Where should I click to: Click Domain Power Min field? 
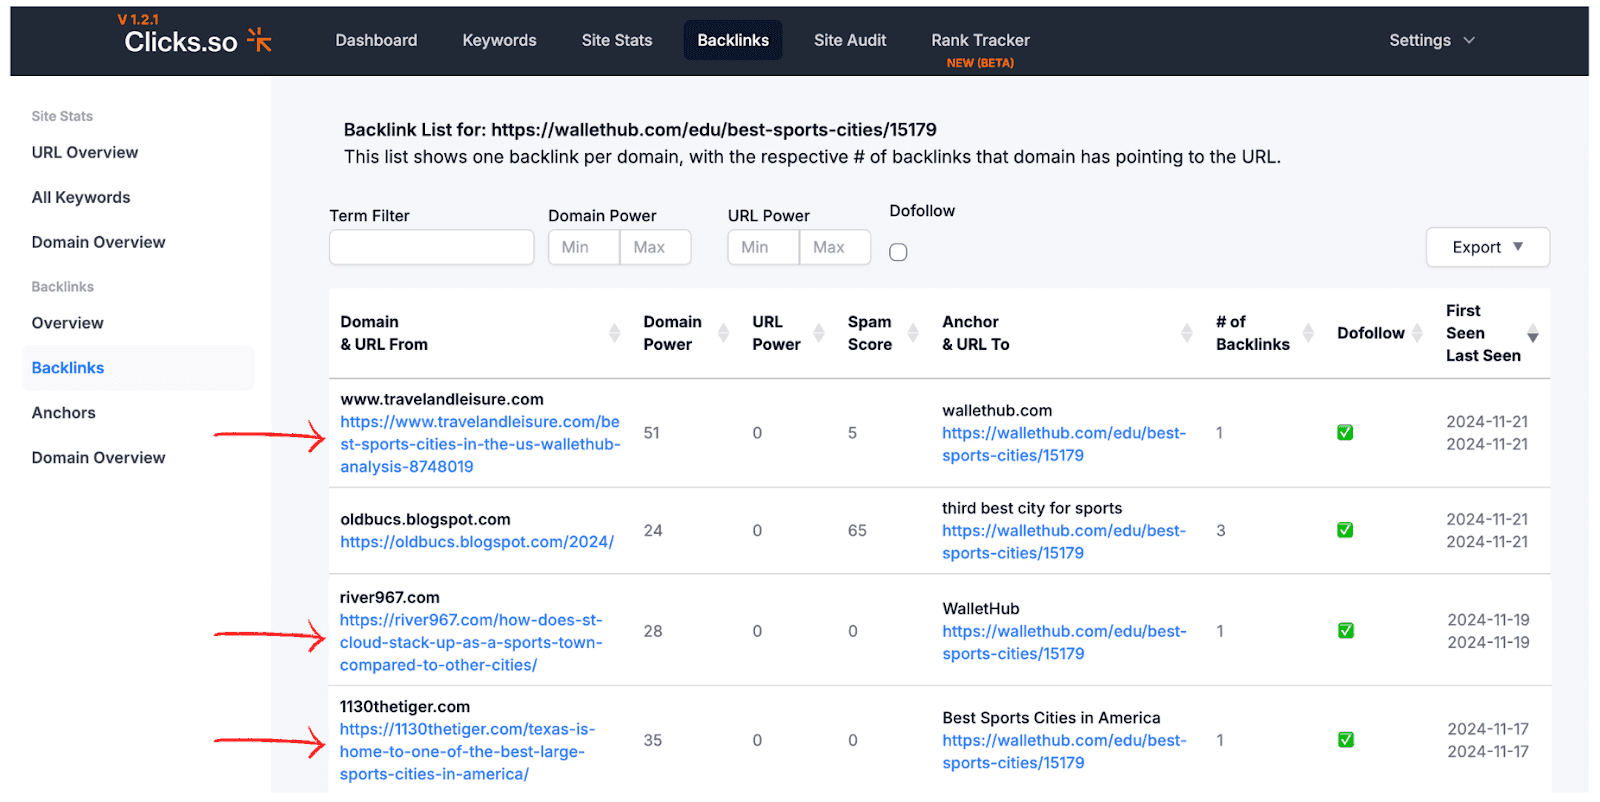[584, 247]
